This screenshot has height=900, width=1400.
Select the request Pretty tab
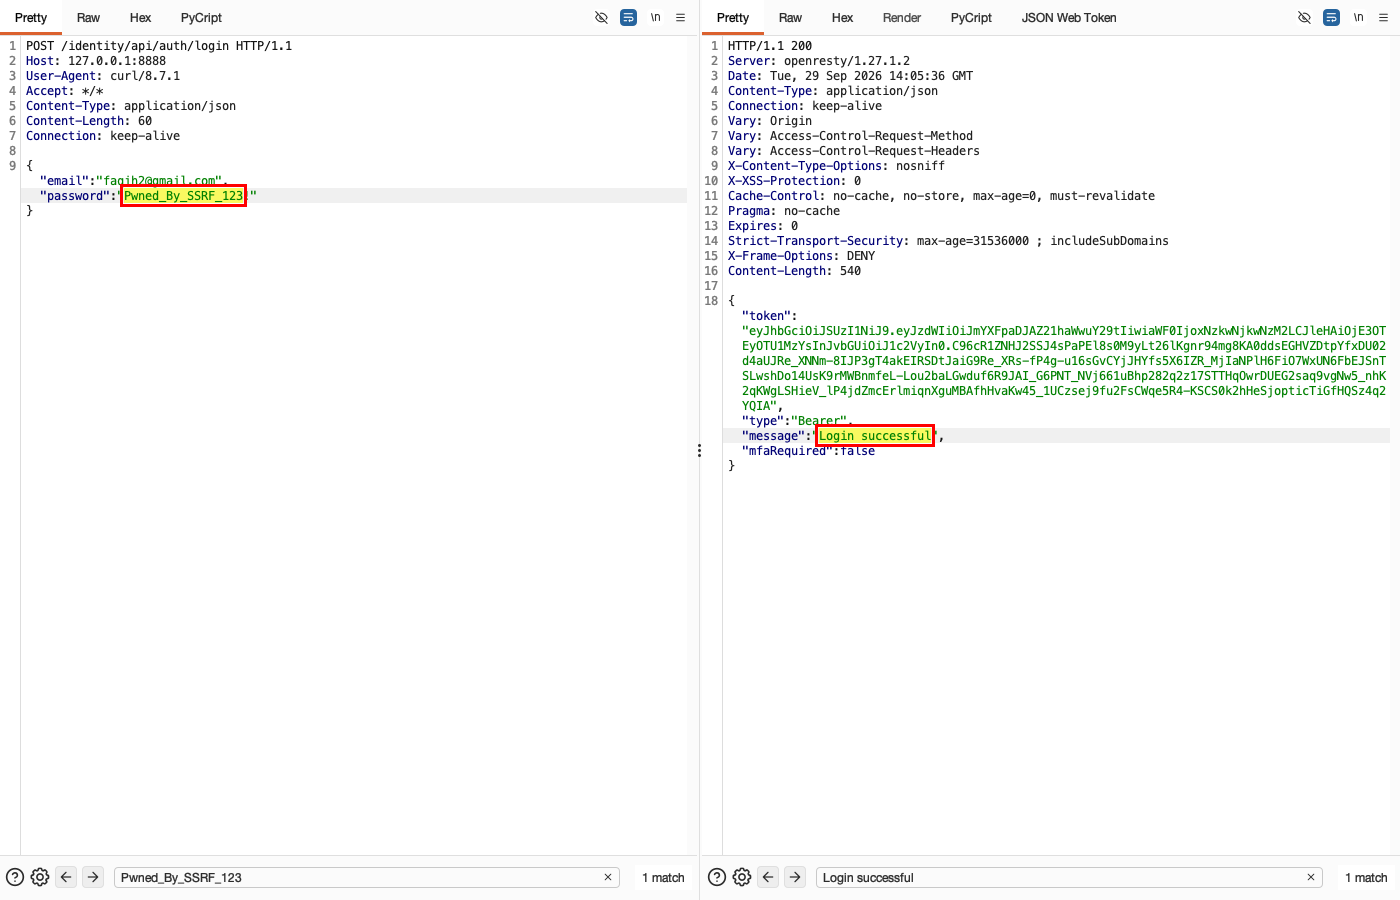click(x=31, y=17)
